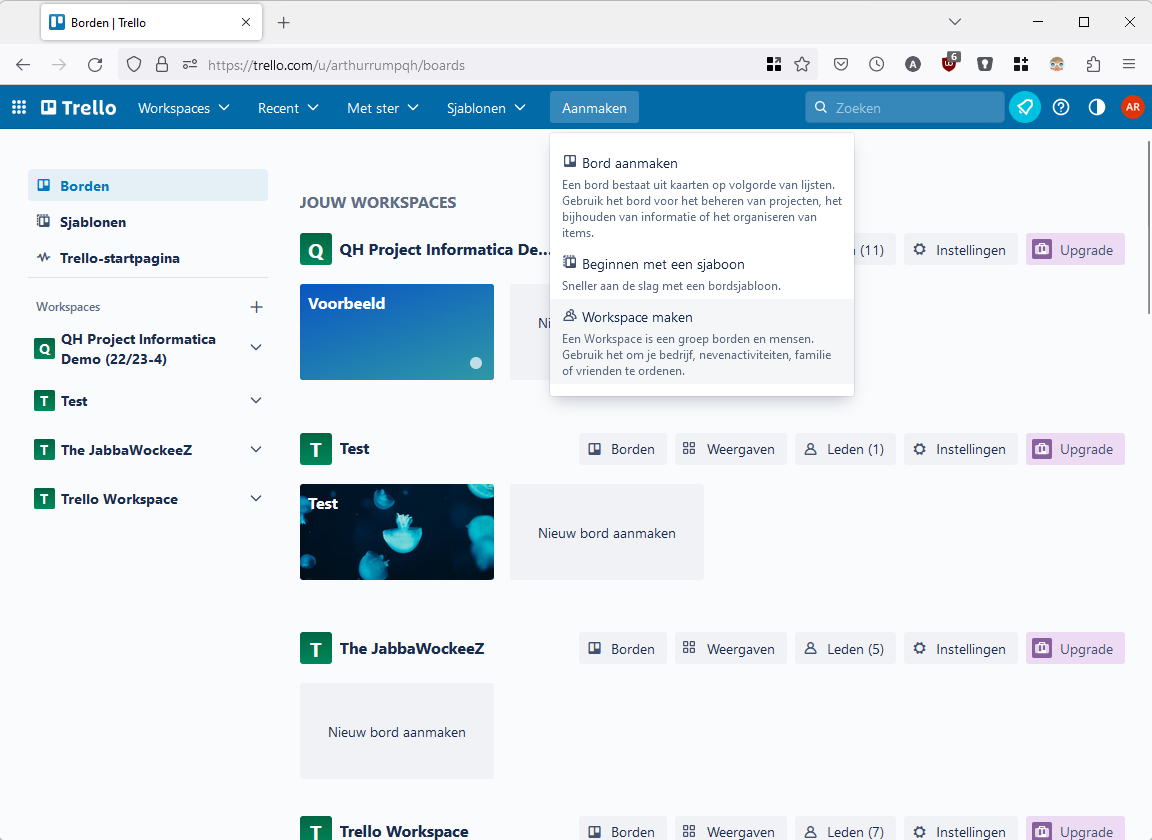Viewport: 1152px width, 840px height.
Task: Open notifications via the rocket icon
Action: click(x=1024, y=108)
